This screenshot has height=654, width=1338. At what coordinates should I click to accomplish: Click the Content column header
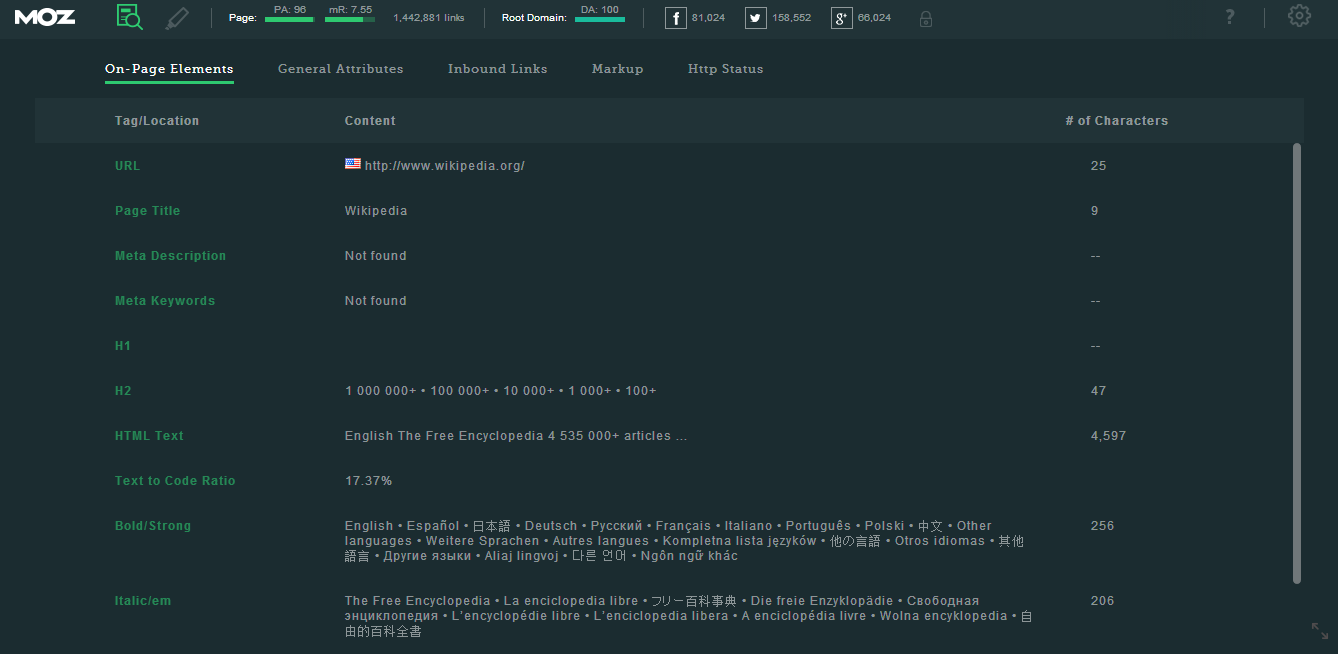(370, 121)
